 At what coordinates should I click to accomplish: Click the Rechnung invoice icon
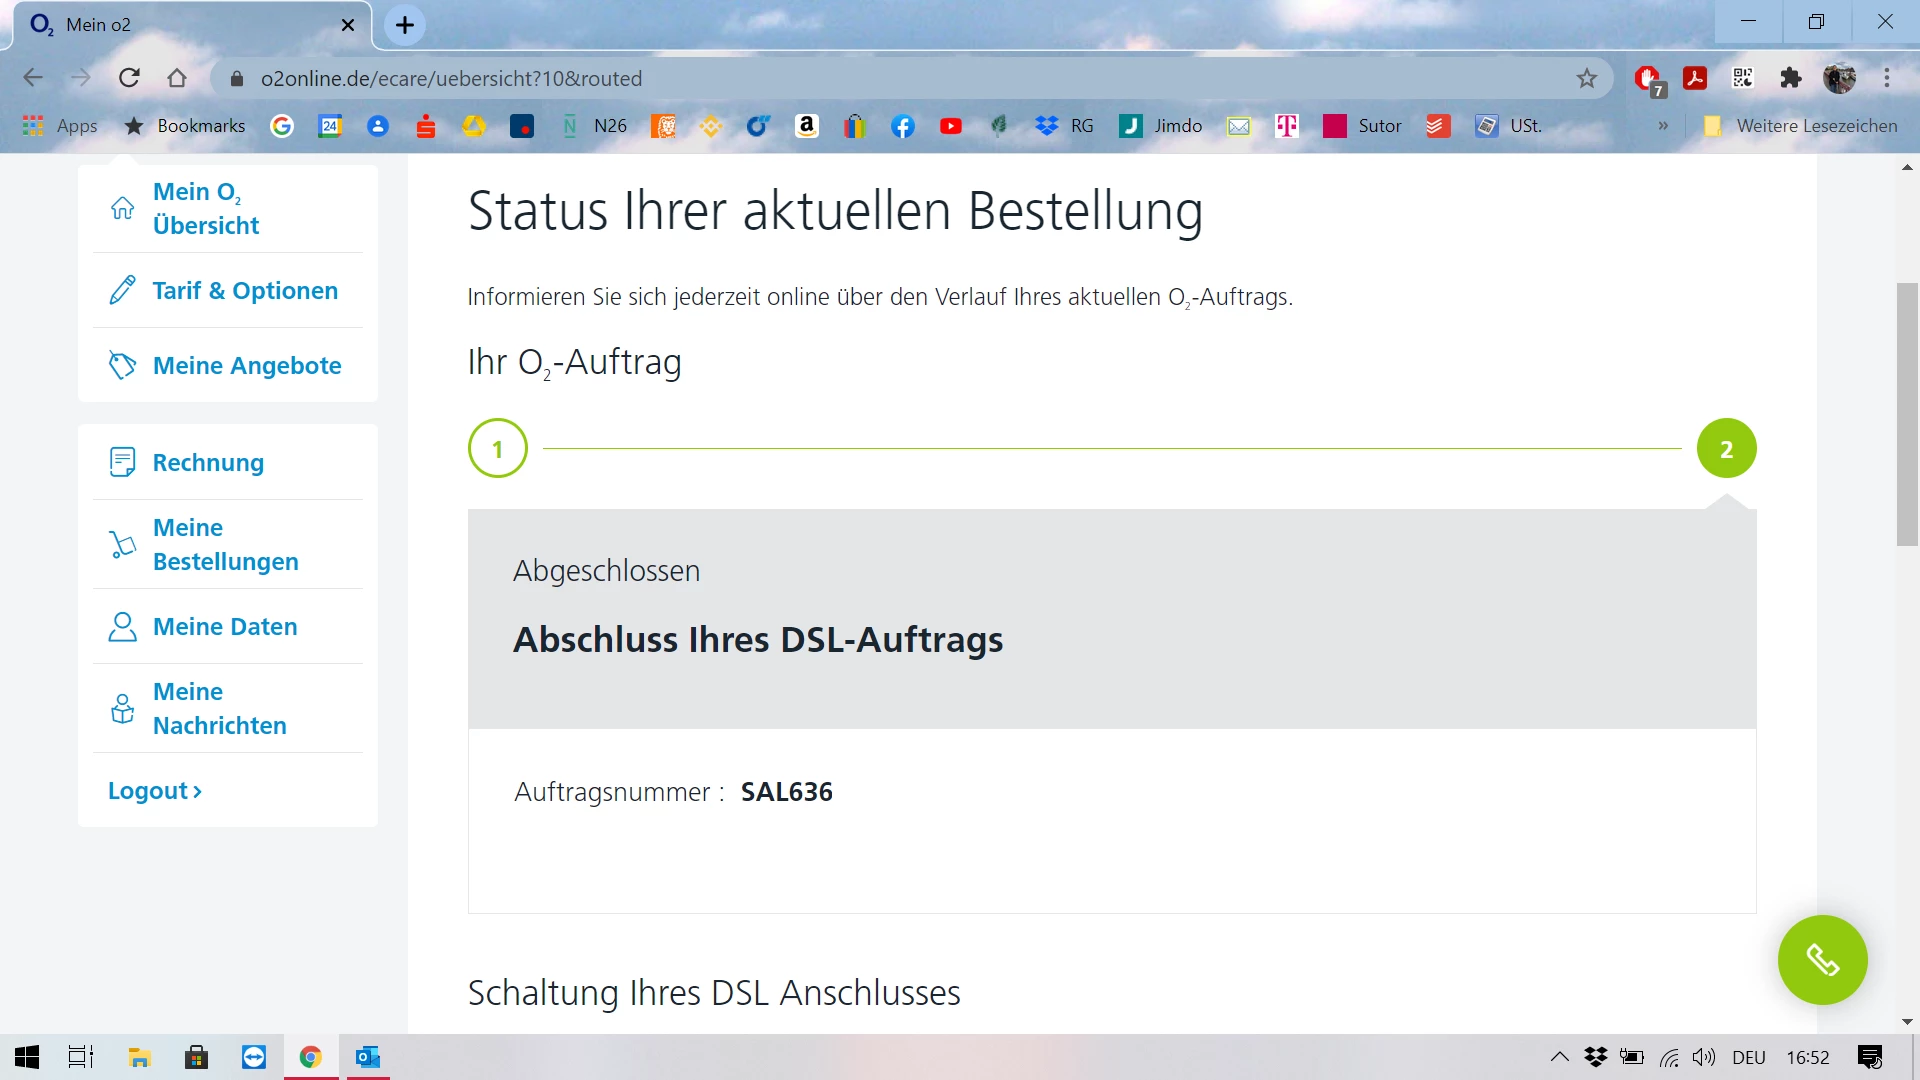tap(122, 462)
